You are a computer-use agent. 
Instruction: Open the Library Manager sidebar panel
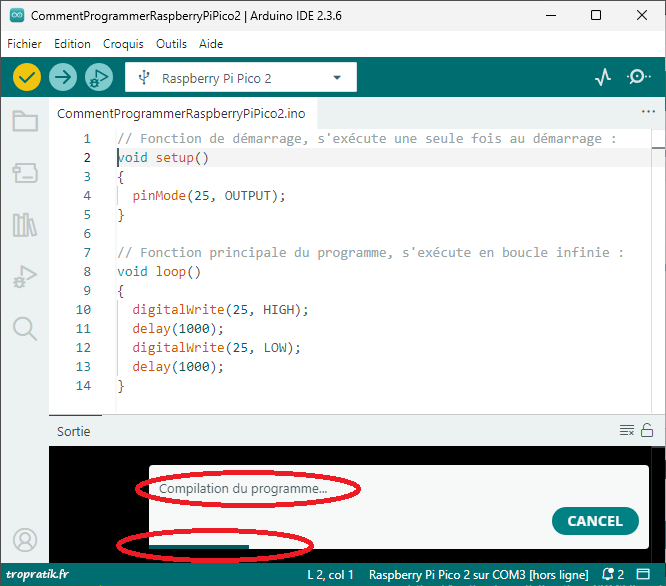[25, 225]
